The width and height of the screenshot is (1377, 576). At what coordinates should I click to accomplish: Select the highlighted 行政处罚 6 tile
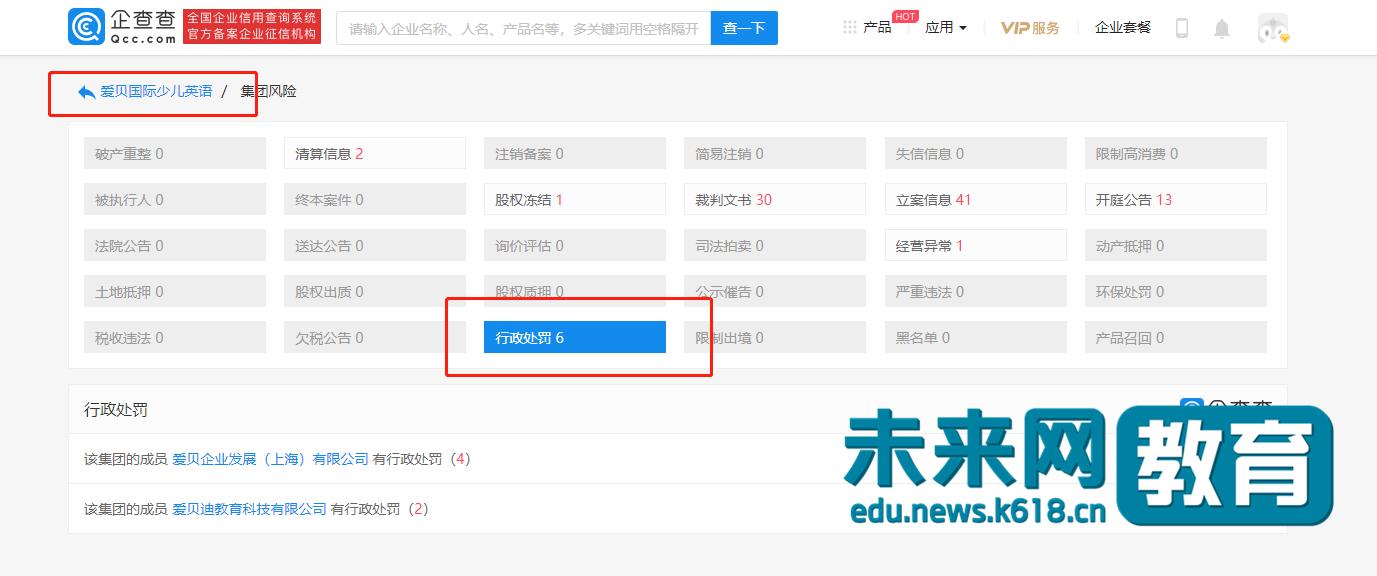coord(575,337)
